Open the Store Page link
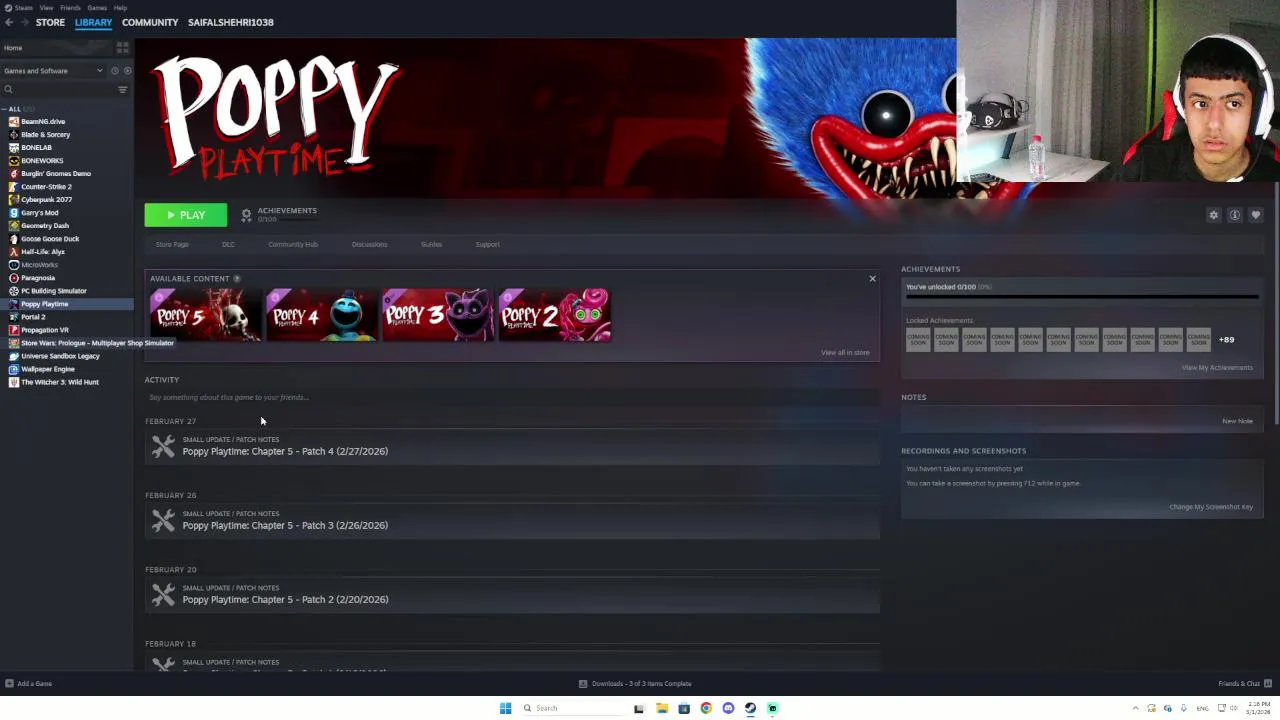 coord(172,244)
